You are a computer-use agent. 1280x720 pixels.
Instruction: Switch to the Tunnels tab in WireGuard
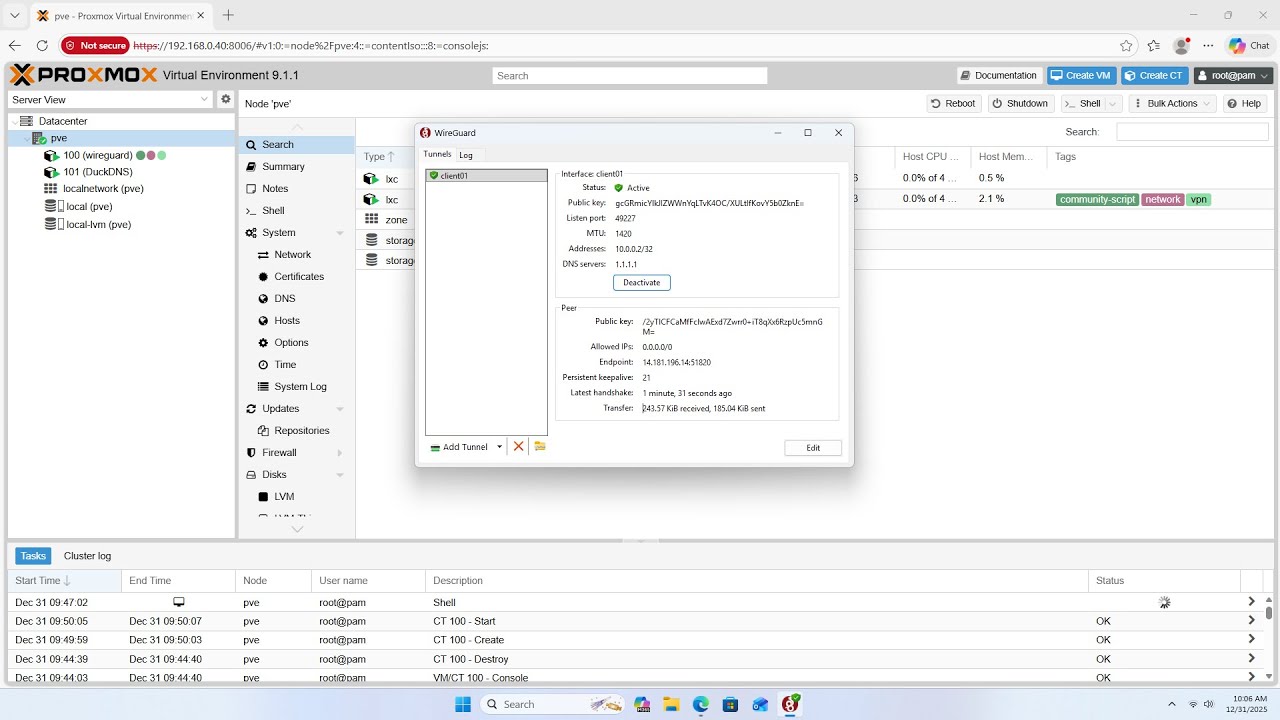coord(437,154)
